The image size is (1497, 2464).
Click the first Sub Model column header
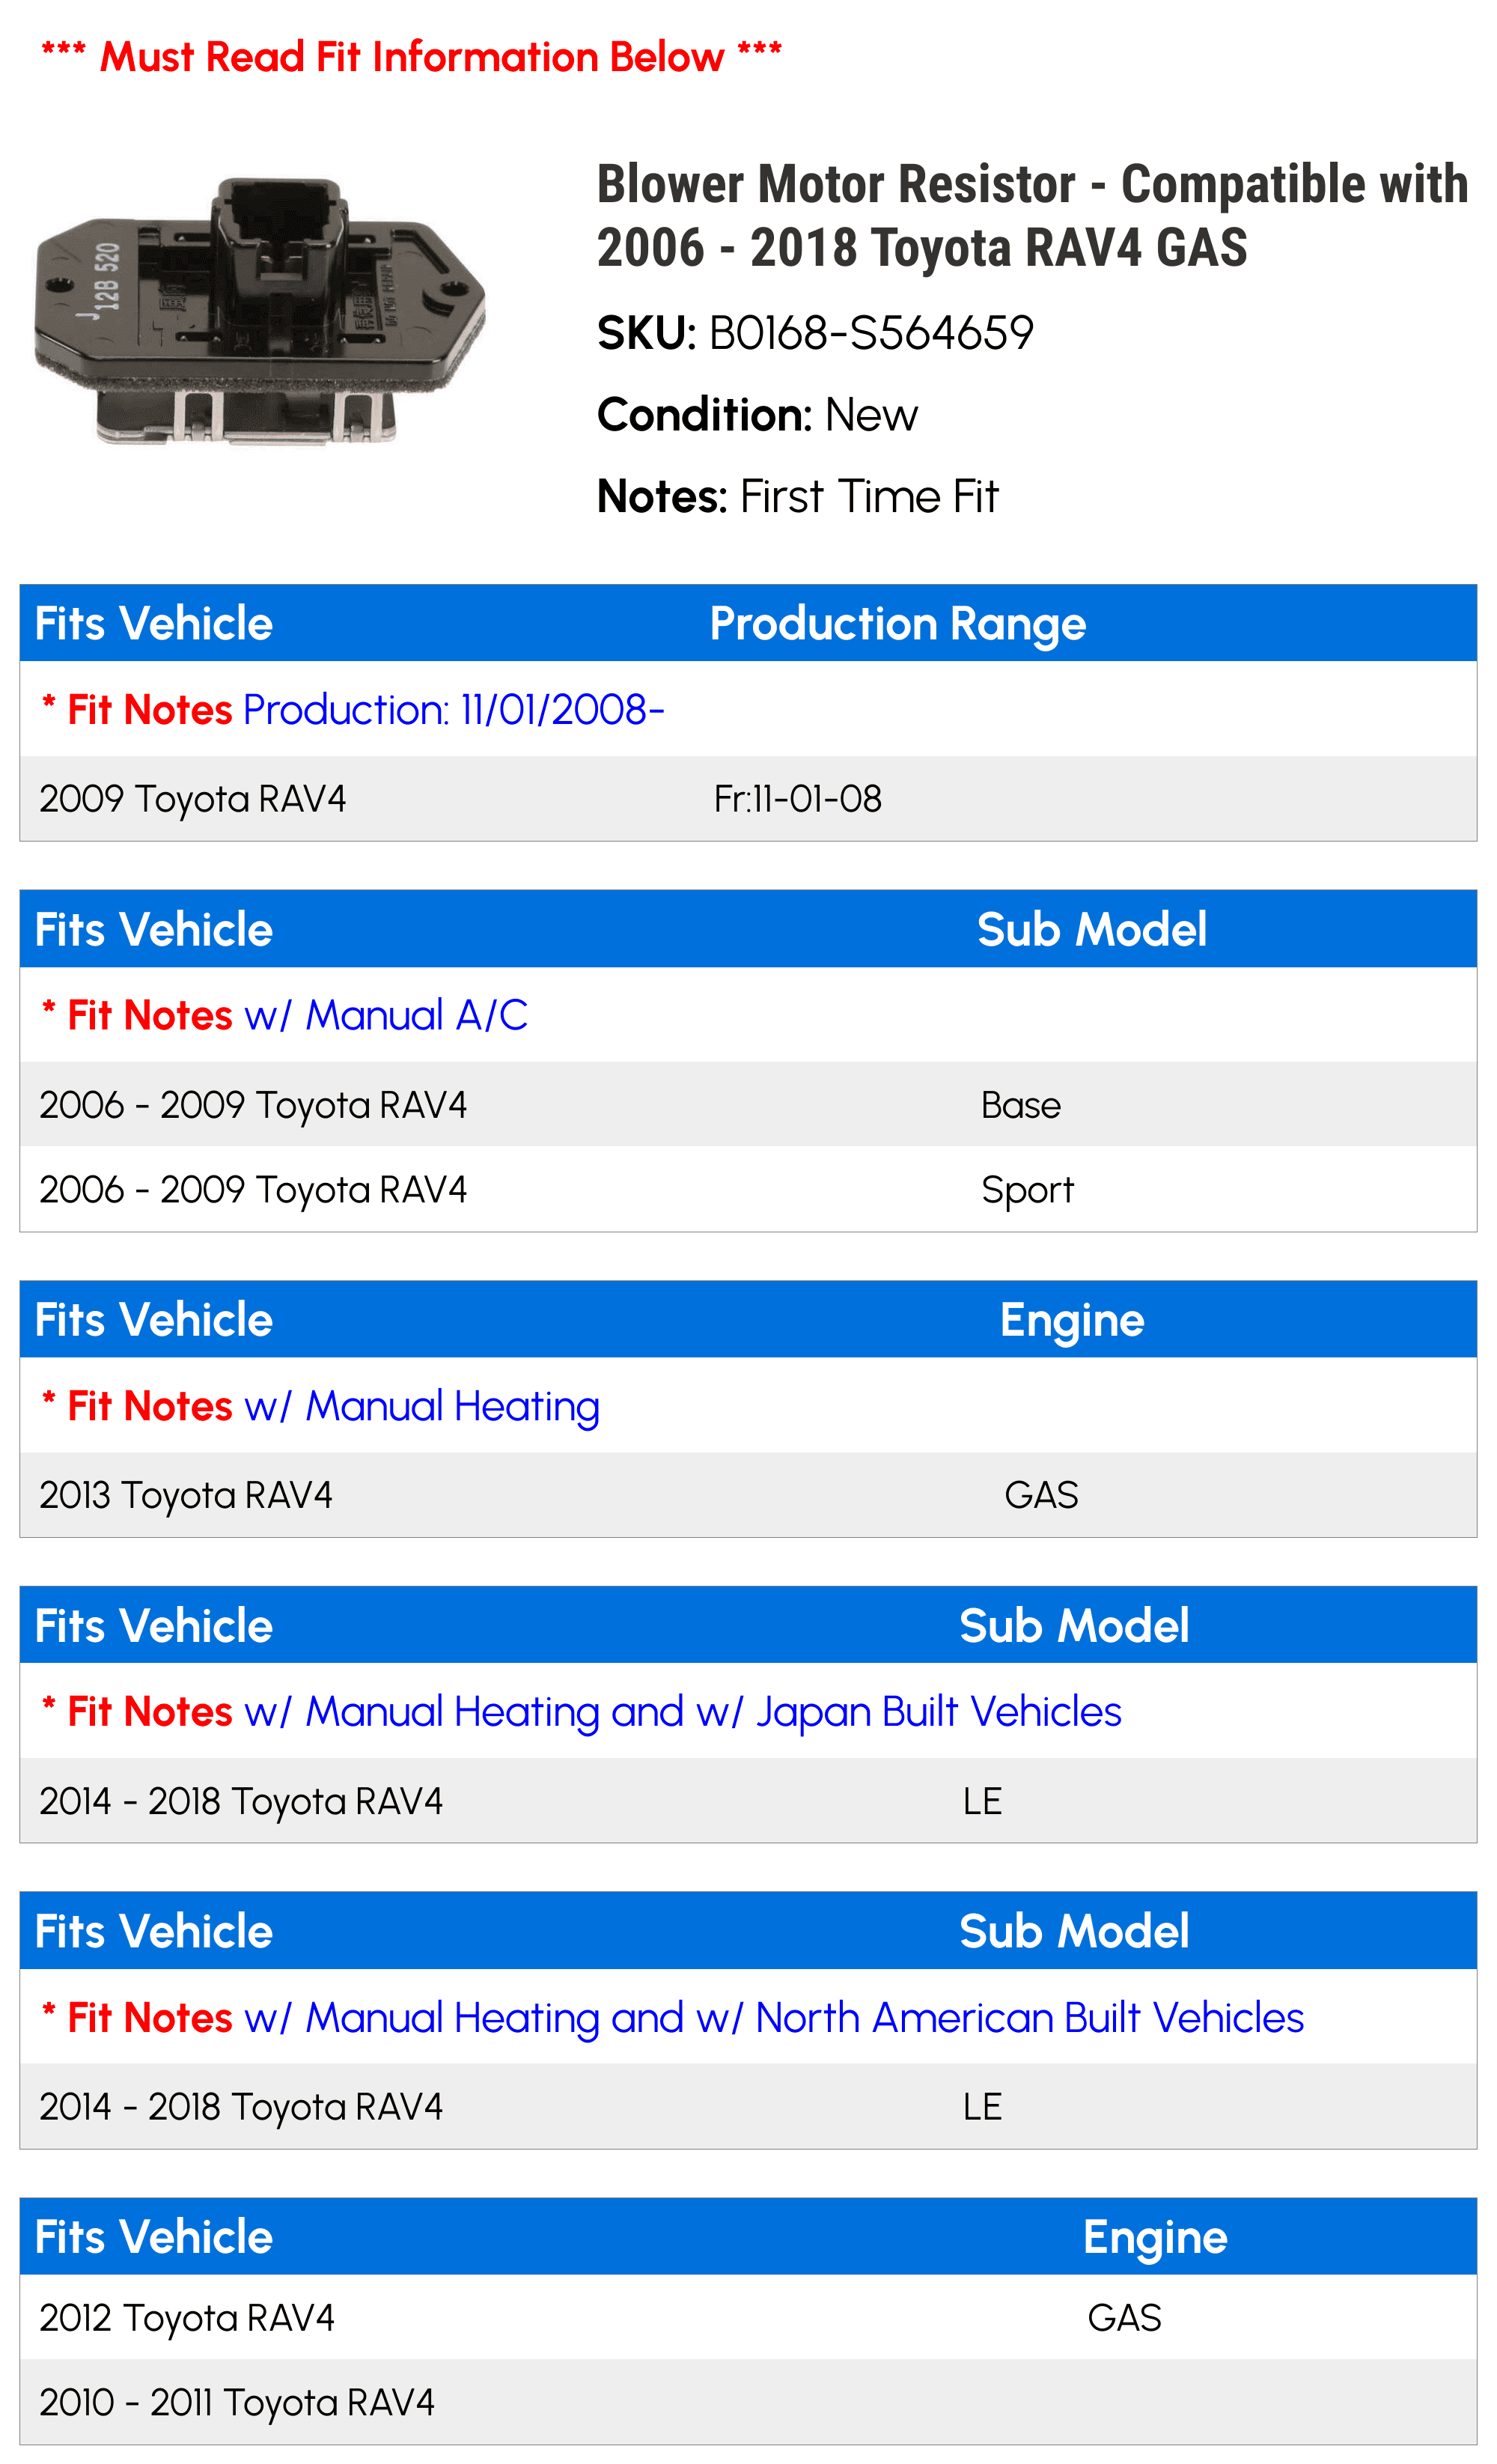pyautogui.click(x=1091, y=930)
